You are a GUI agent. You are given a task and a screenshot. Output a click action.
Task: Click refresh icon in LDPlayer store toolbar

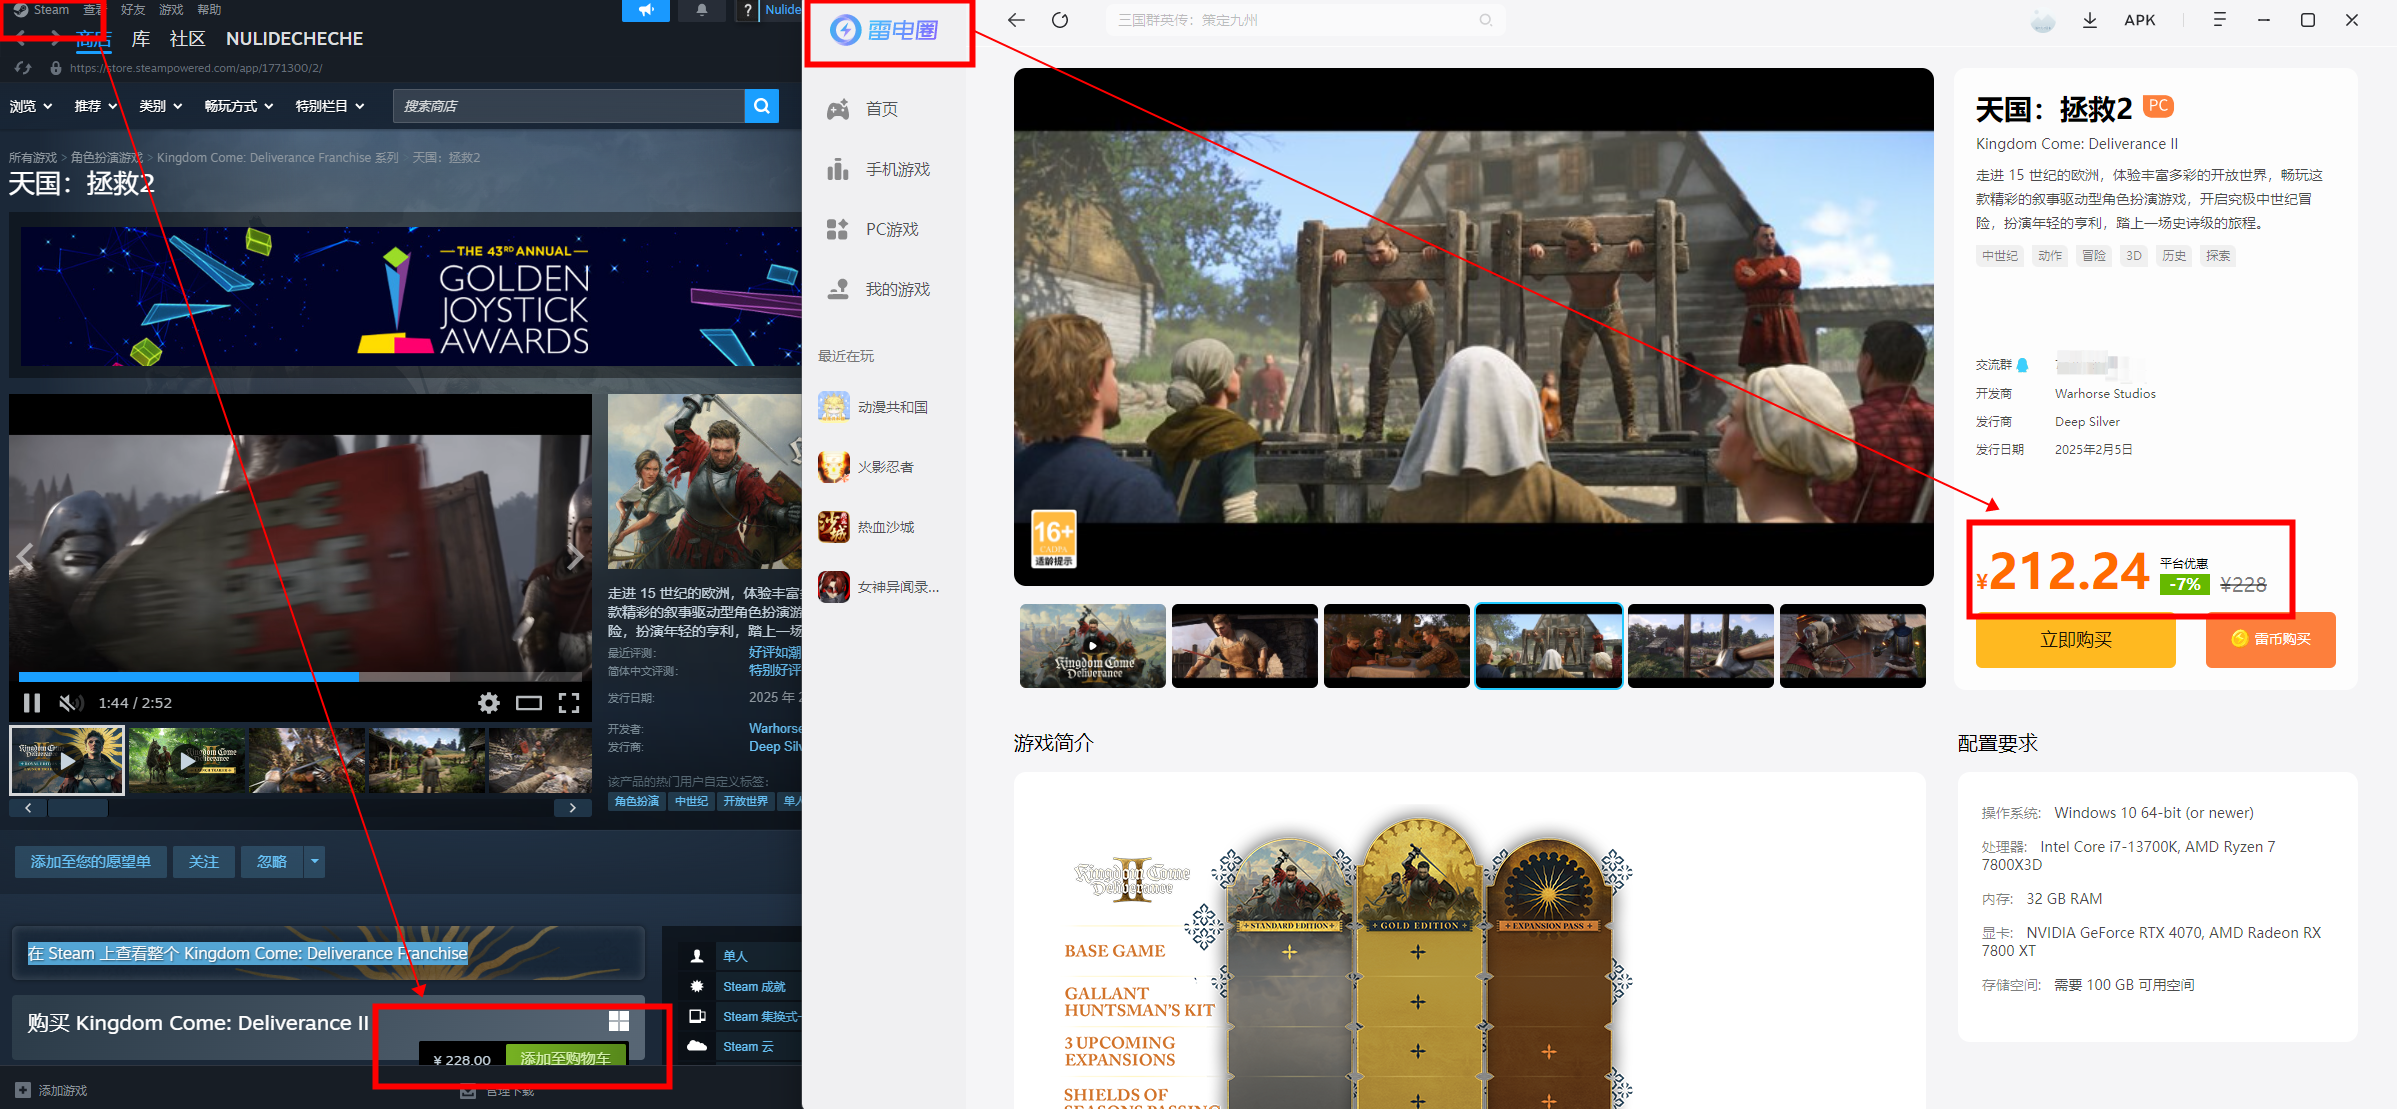coord(1060,20)
